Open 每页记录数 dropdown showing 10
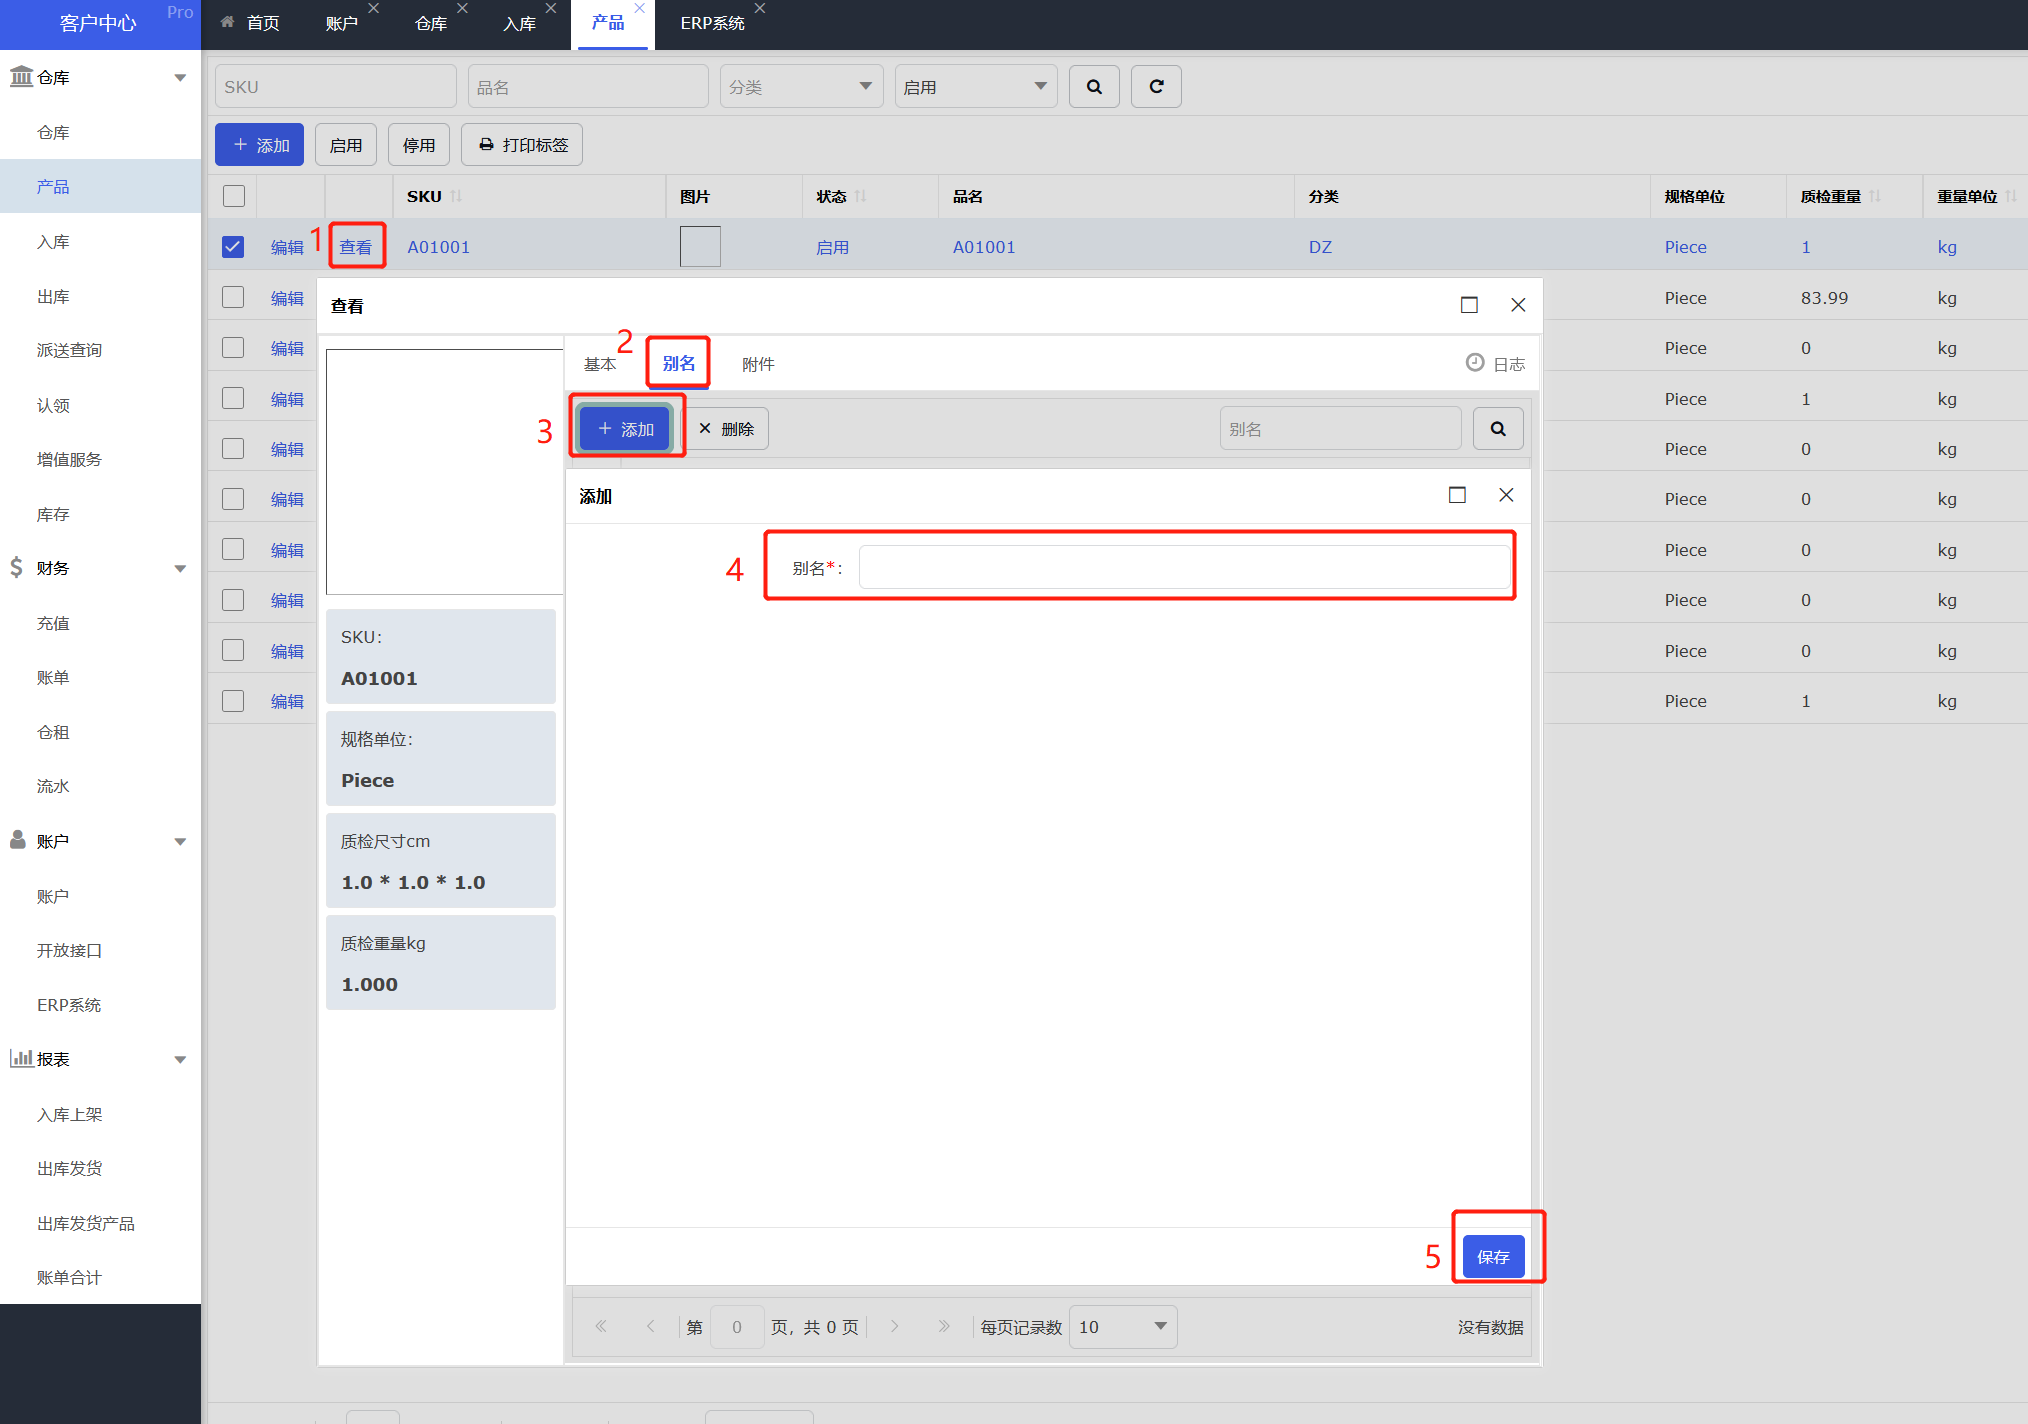 click(1123, 1327)
